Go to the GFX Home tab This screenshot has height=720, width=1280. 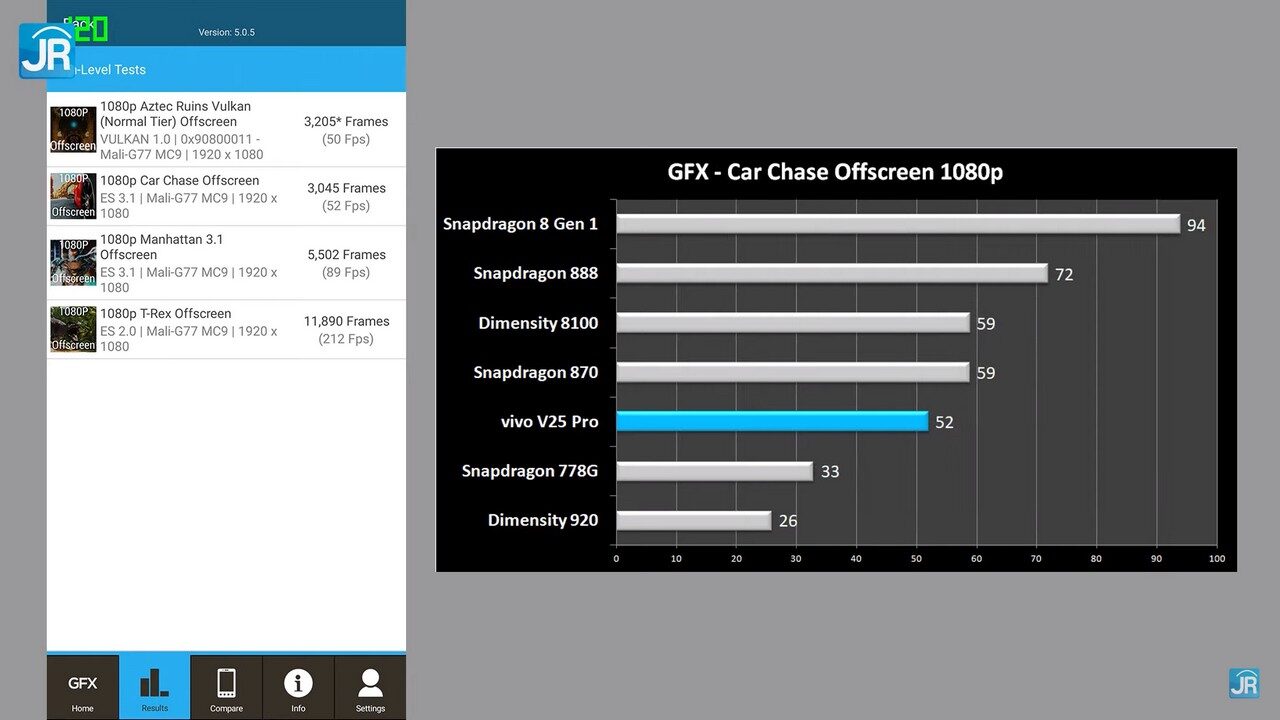click(83, 687)
